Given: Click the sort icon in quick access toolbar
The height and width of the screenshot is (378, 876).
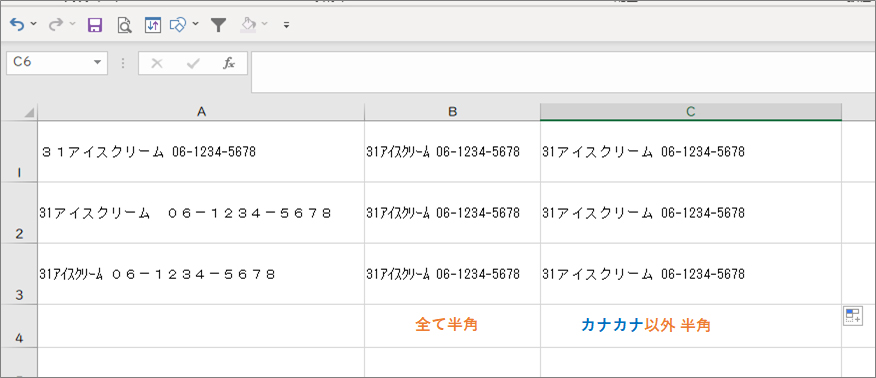Looking at the screenshot, I should coord(153,25).
